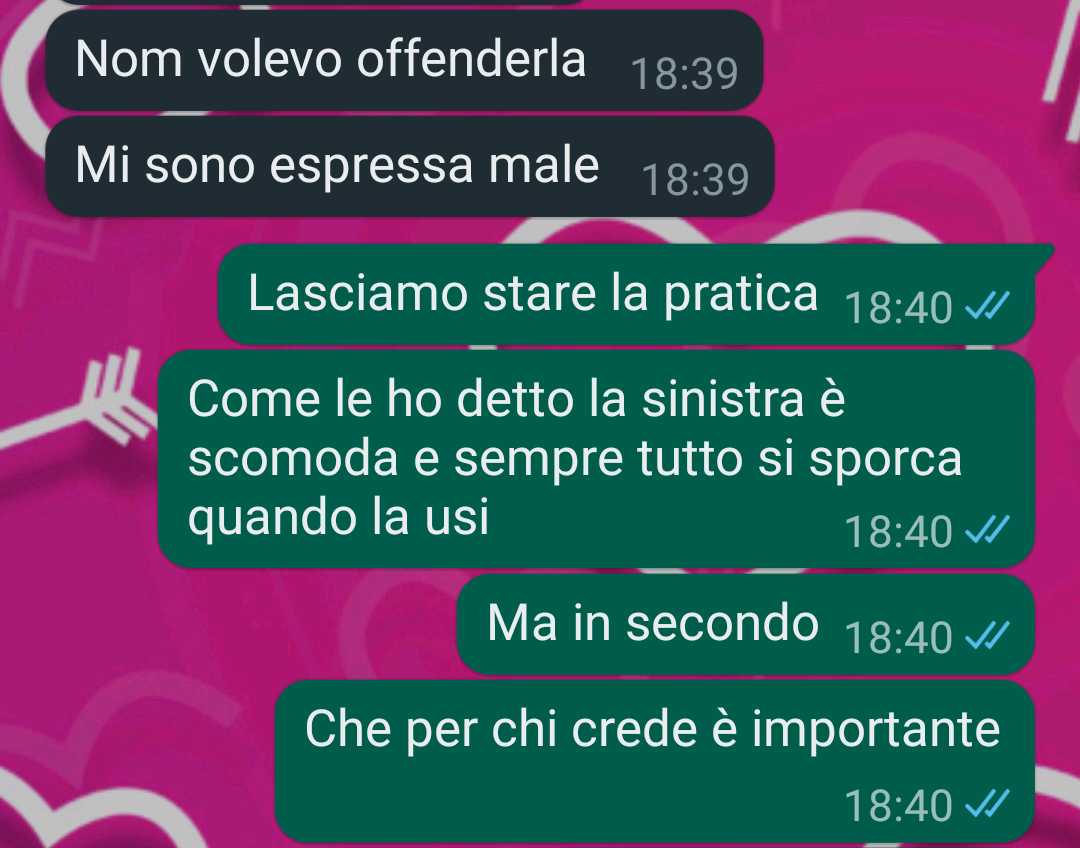The width and height of the screenshot is (1080, 848).
Task: Tap the 'Nom volevo offenderla' message bubble
Action: click(404, 60)
